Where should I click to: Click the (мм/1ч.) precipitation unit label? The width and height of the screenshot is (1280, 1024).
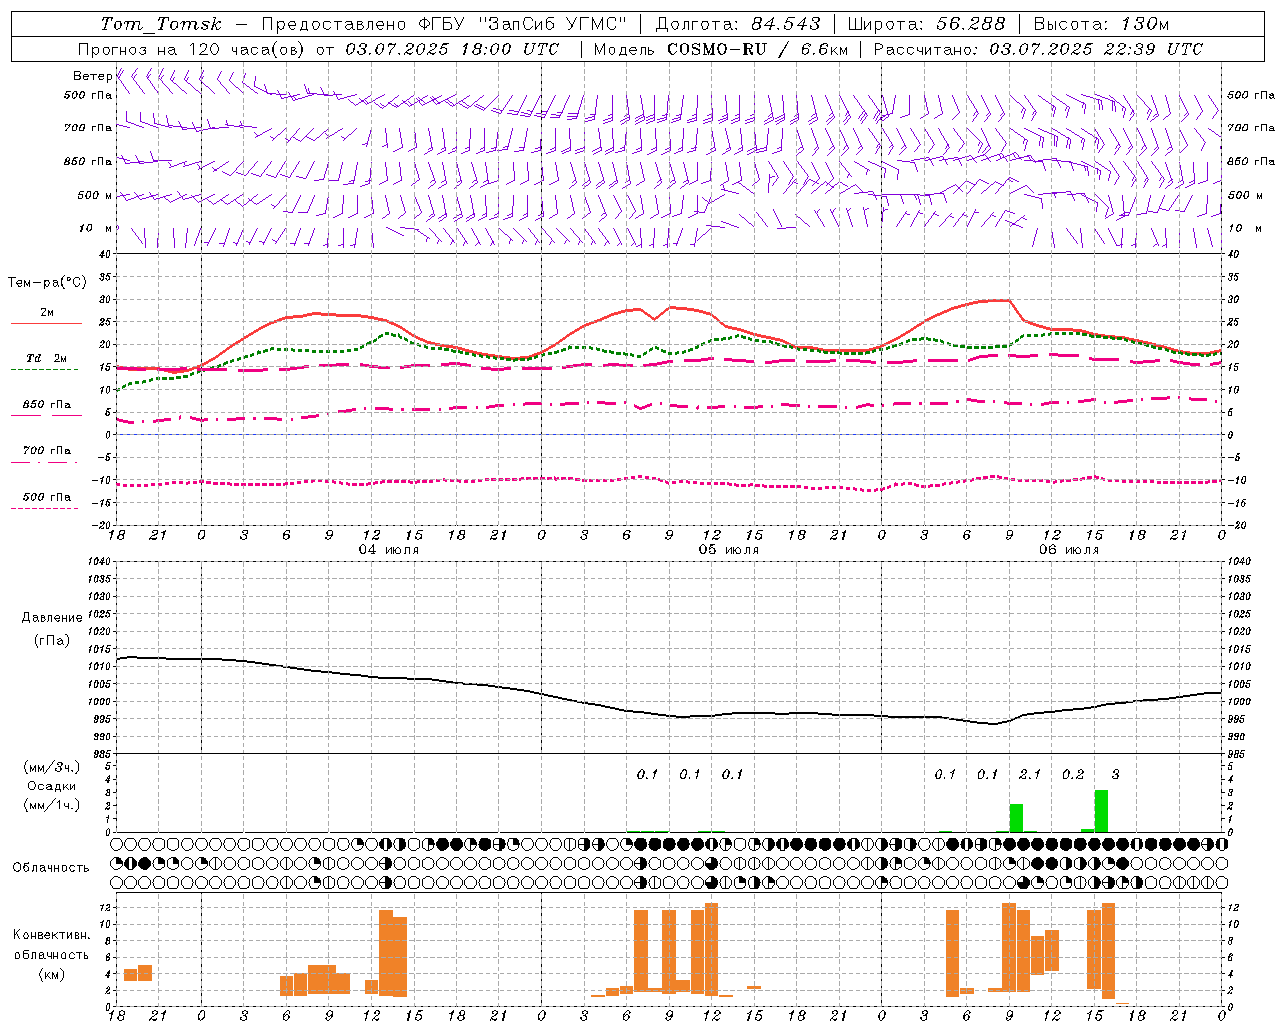click(52, 805)
